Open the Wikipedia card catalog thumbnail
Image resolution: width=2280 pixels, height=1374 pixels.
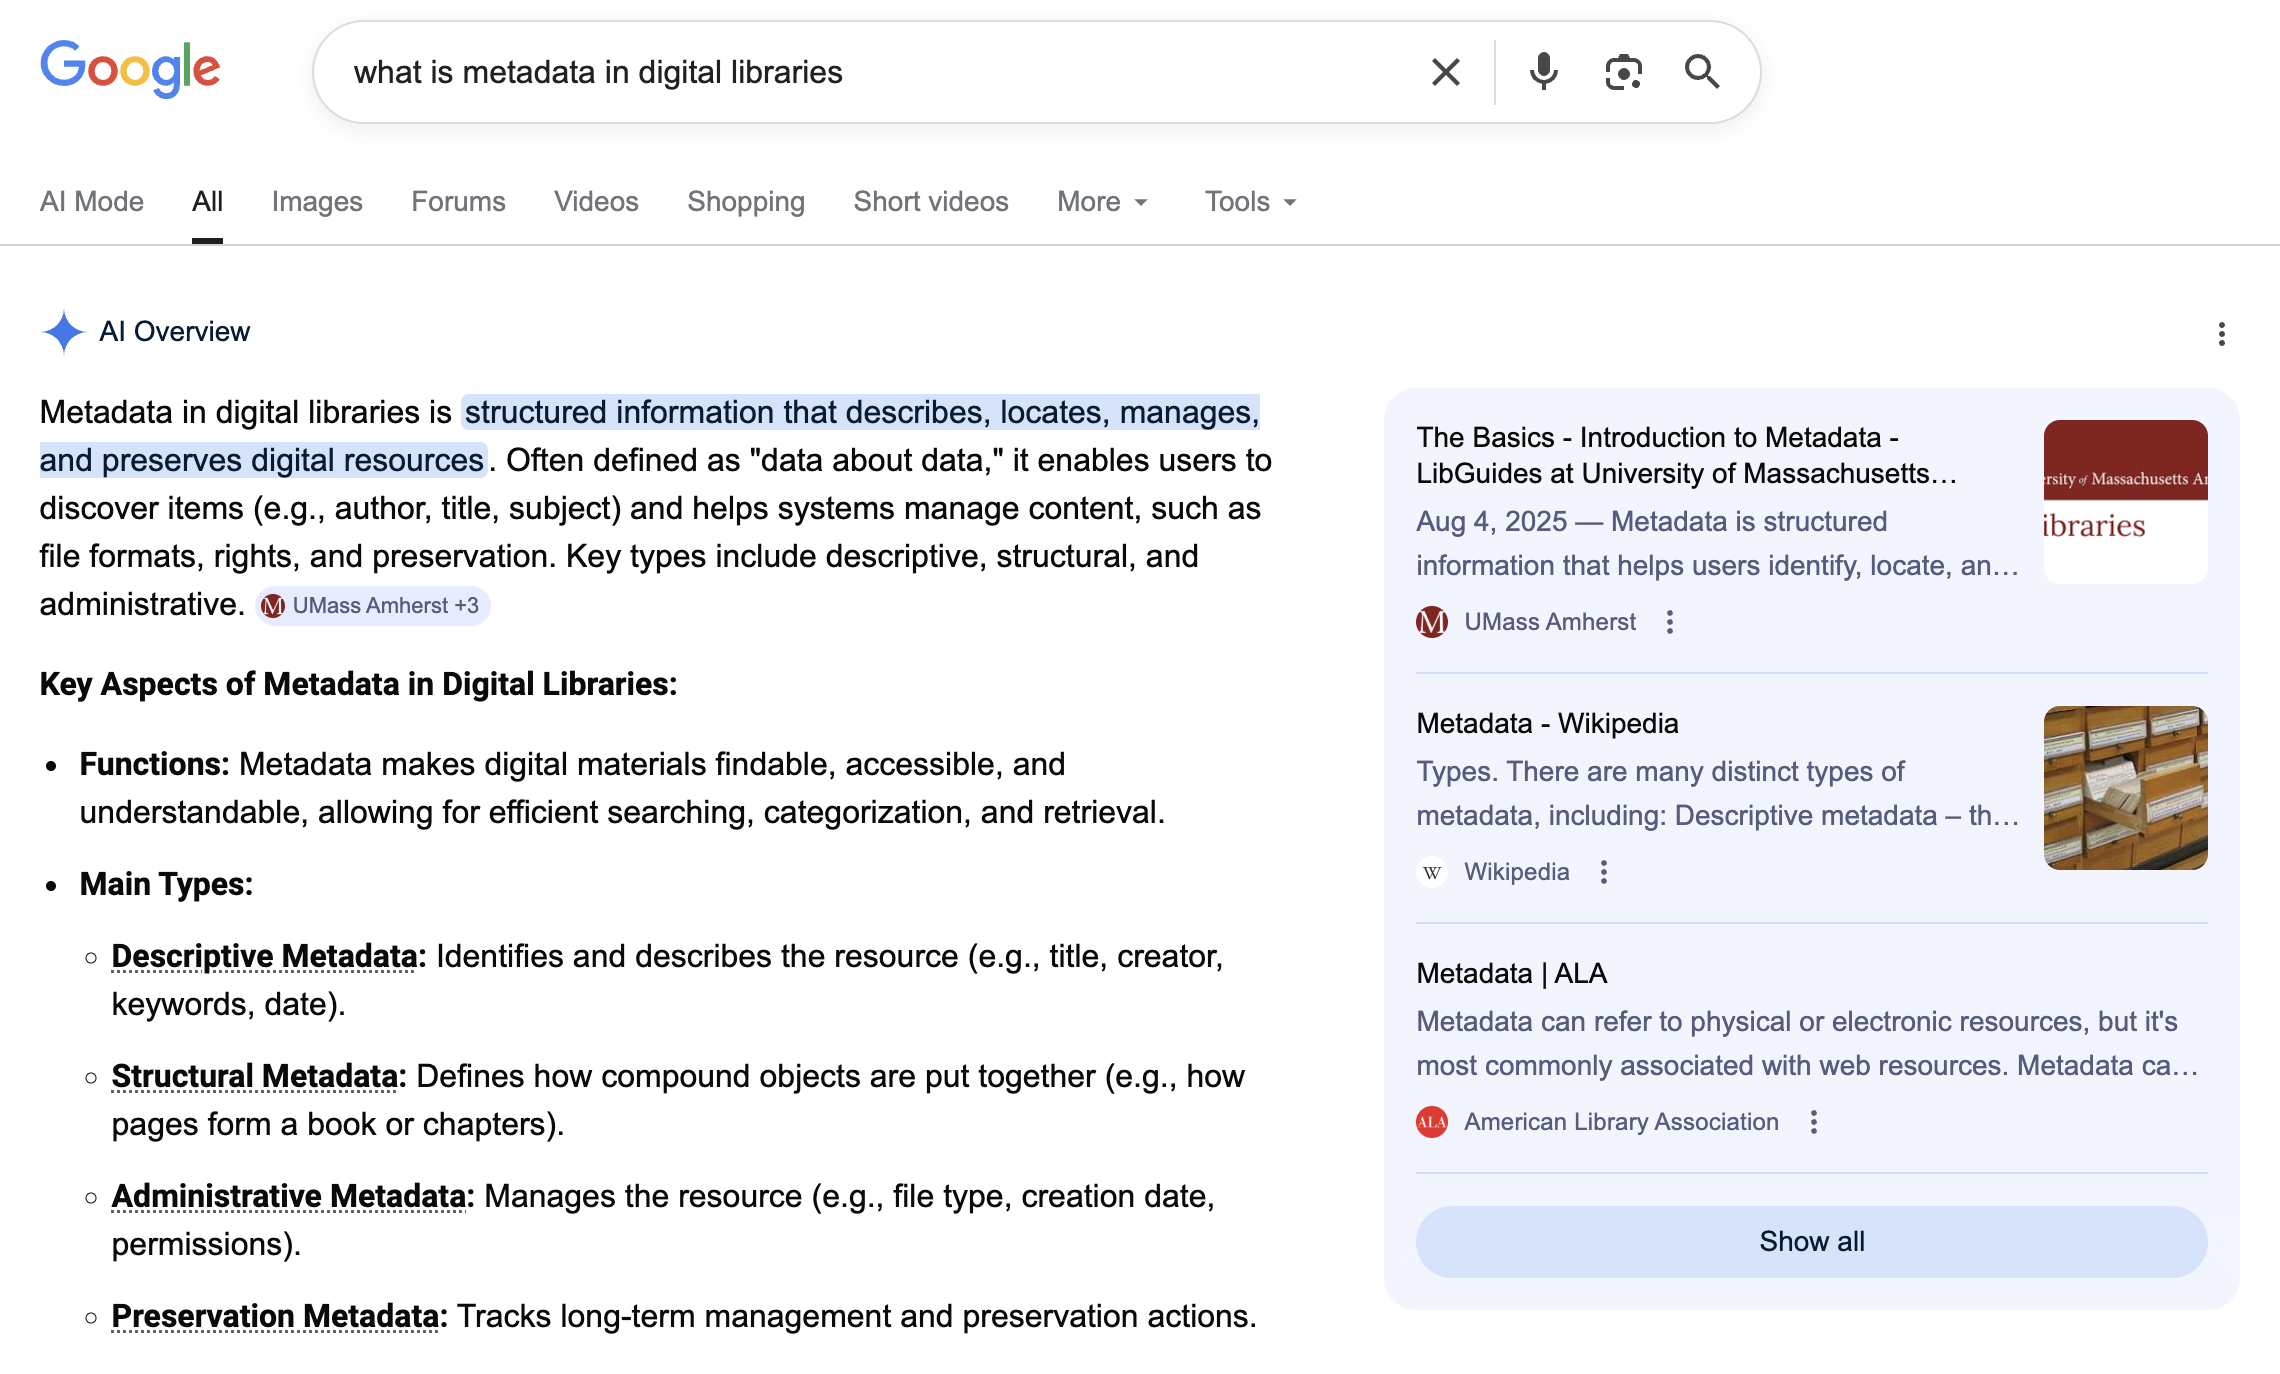(x=2125, y=788)
